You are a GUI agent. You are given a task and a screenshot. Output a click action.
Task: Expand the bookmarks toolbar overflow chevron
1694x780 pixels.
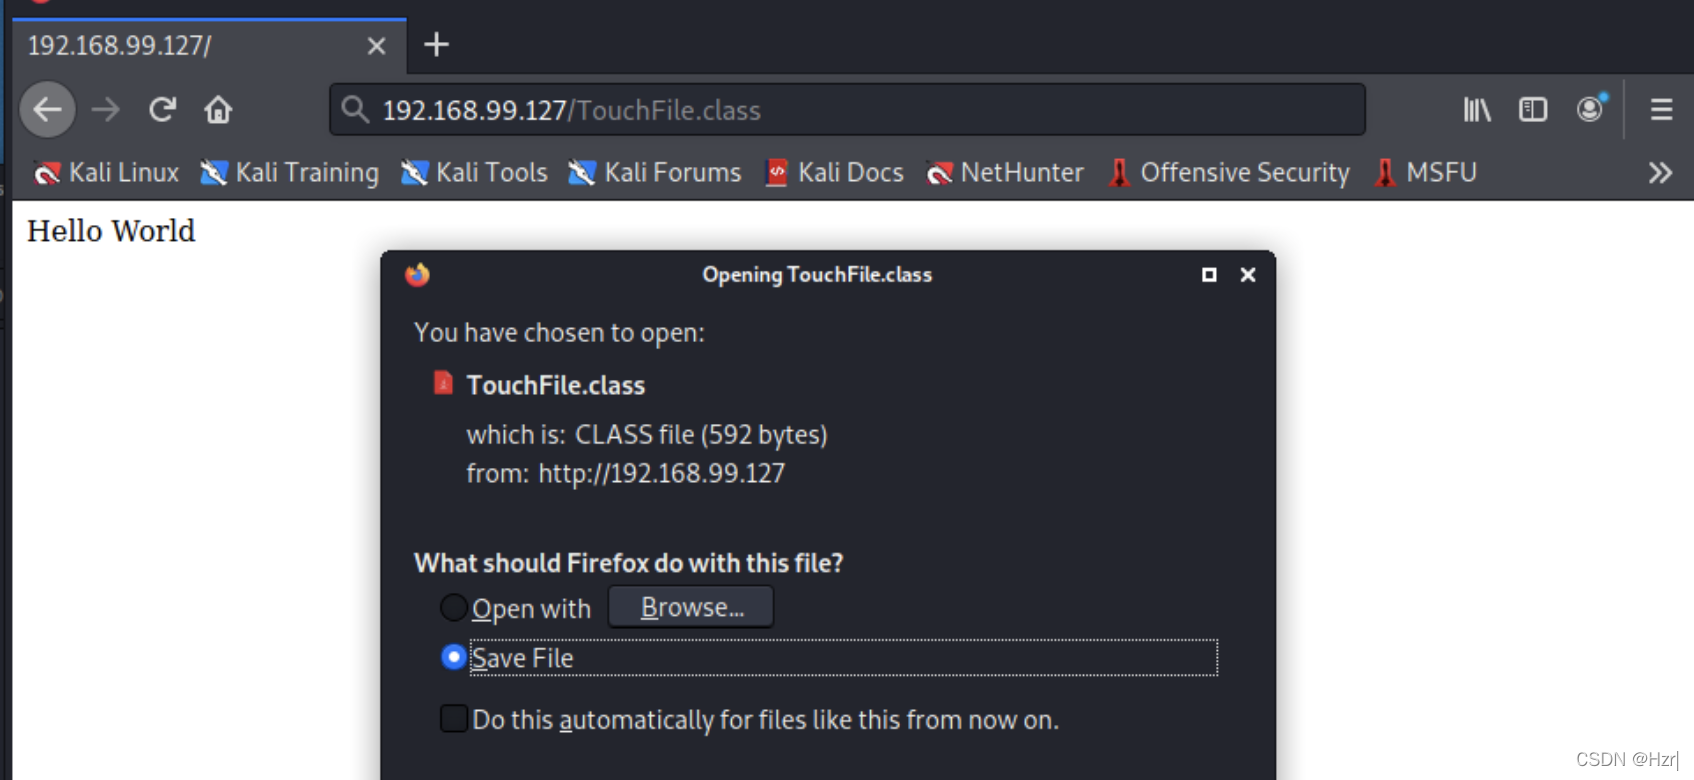(1660, 173)
